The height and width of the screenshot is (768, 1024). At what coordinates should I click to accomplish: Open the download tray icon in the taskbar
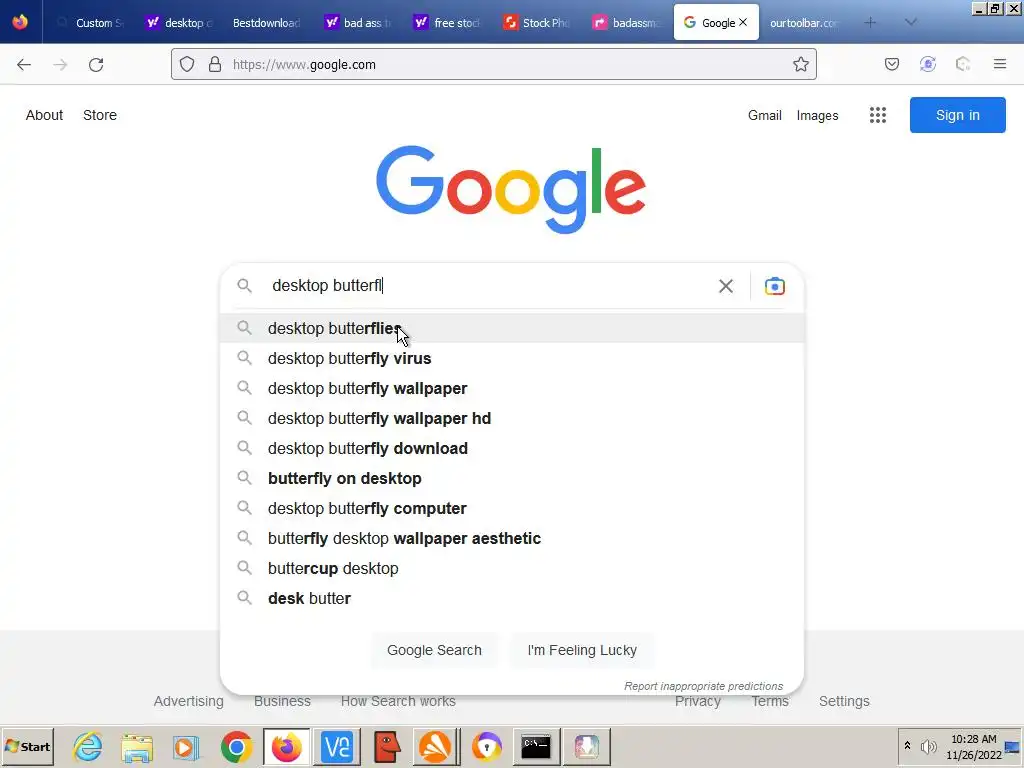(586, 746)
